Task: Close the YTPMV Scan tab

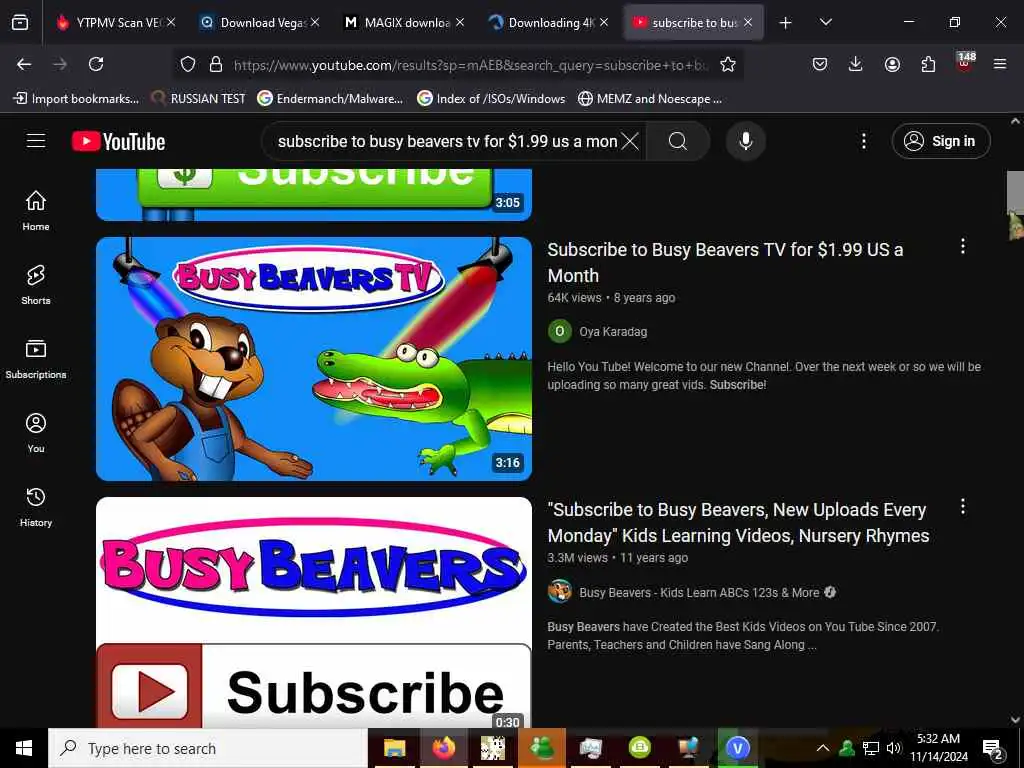Action: (x=170, y=22)
